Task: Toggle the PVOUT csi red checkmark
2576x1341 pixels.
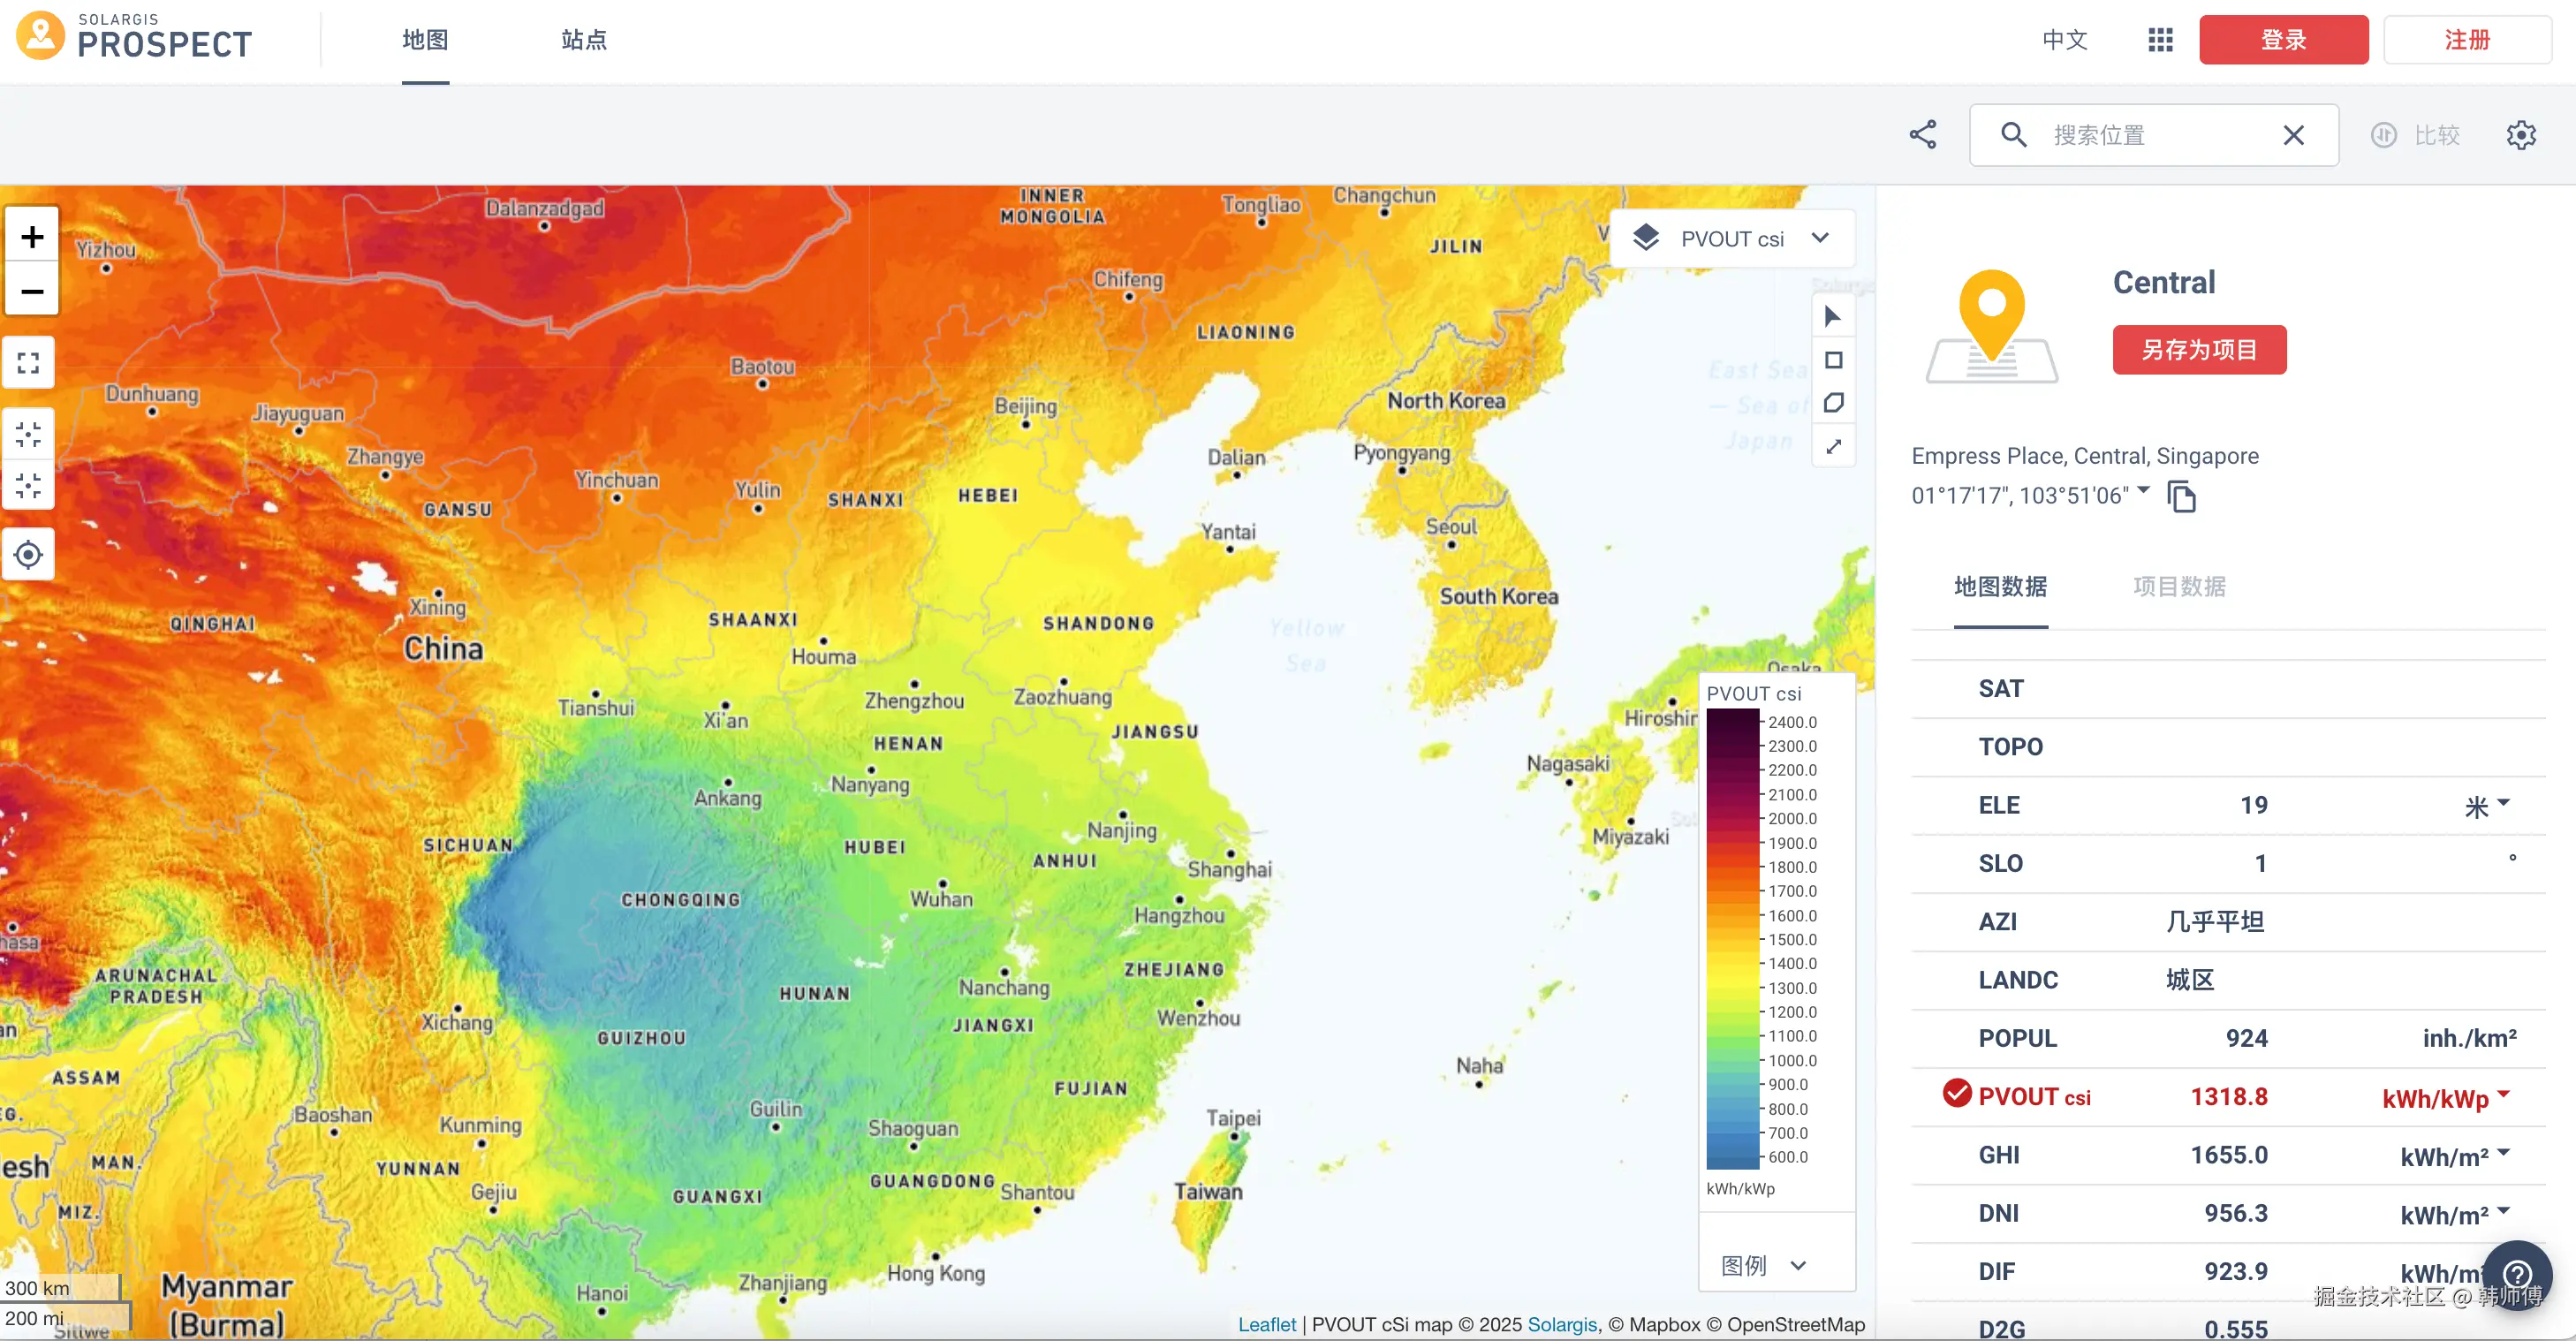Action: [1956, 1094]
